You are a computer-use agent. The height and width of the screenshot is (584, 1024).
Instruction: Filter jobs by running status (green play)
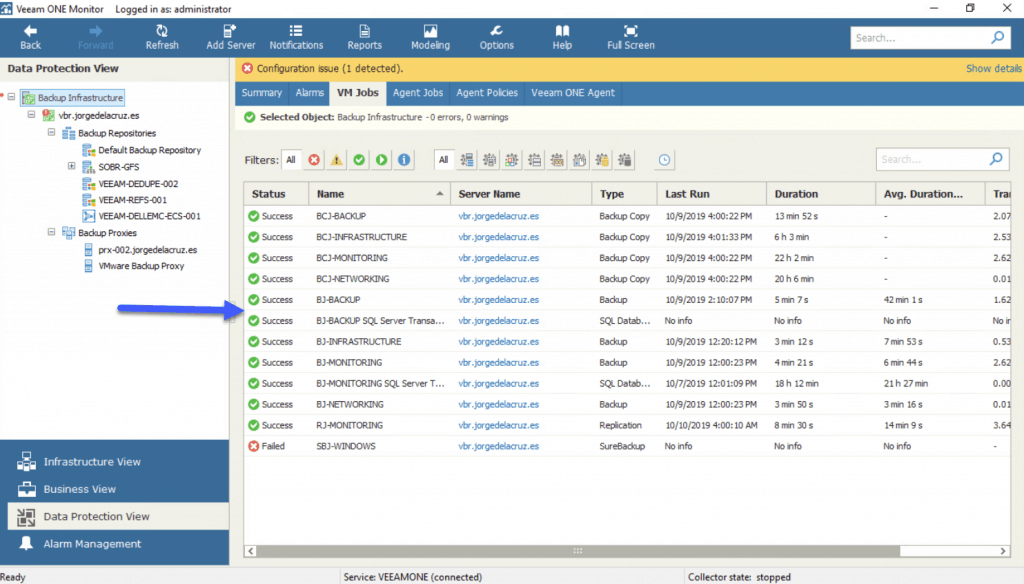tap(381, 160)
